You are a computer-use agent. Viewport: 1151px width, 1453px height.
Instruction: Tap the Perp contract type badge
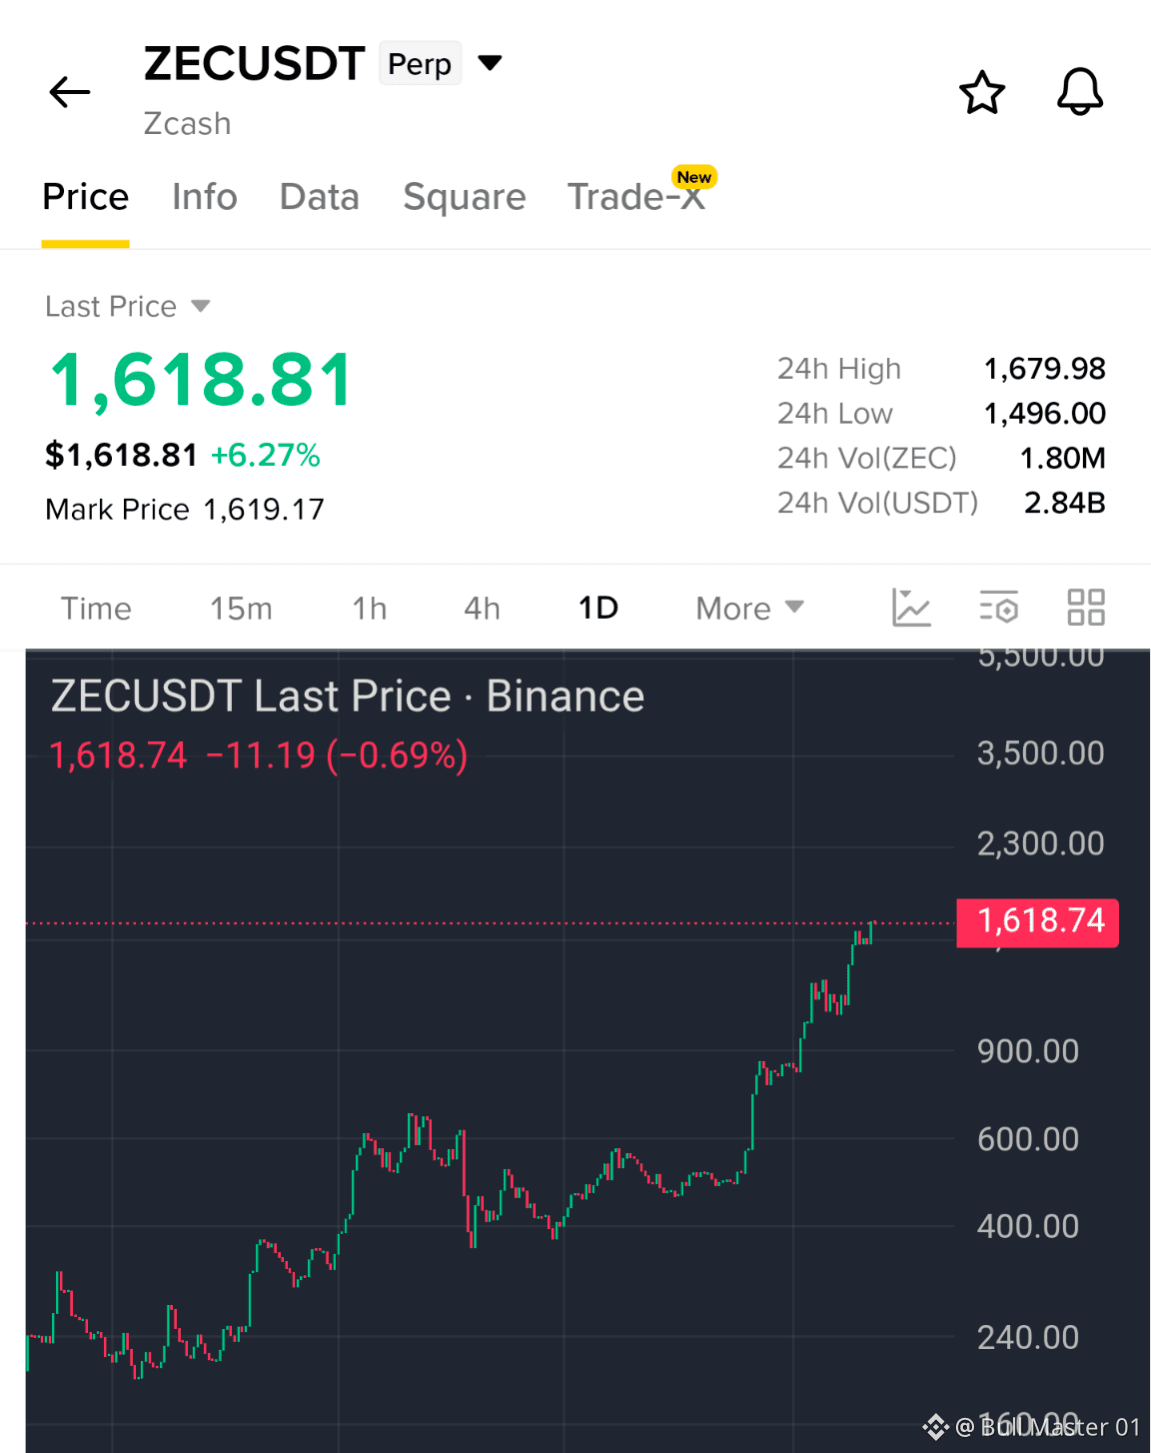click(419, 64)
